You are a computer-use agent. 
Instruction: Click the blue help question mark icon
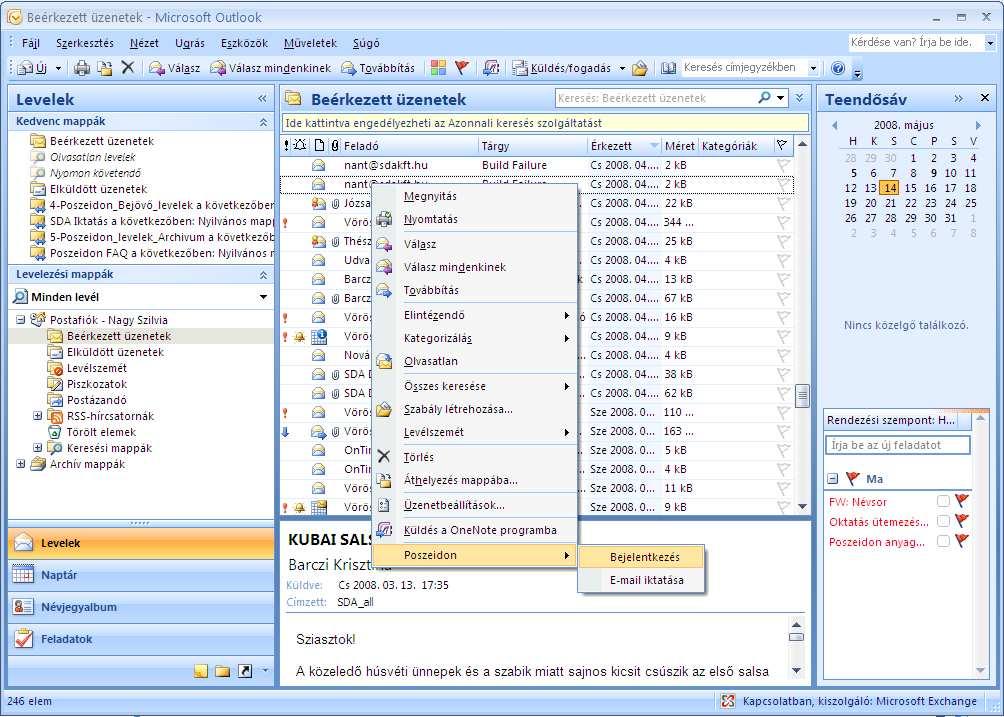838,68
